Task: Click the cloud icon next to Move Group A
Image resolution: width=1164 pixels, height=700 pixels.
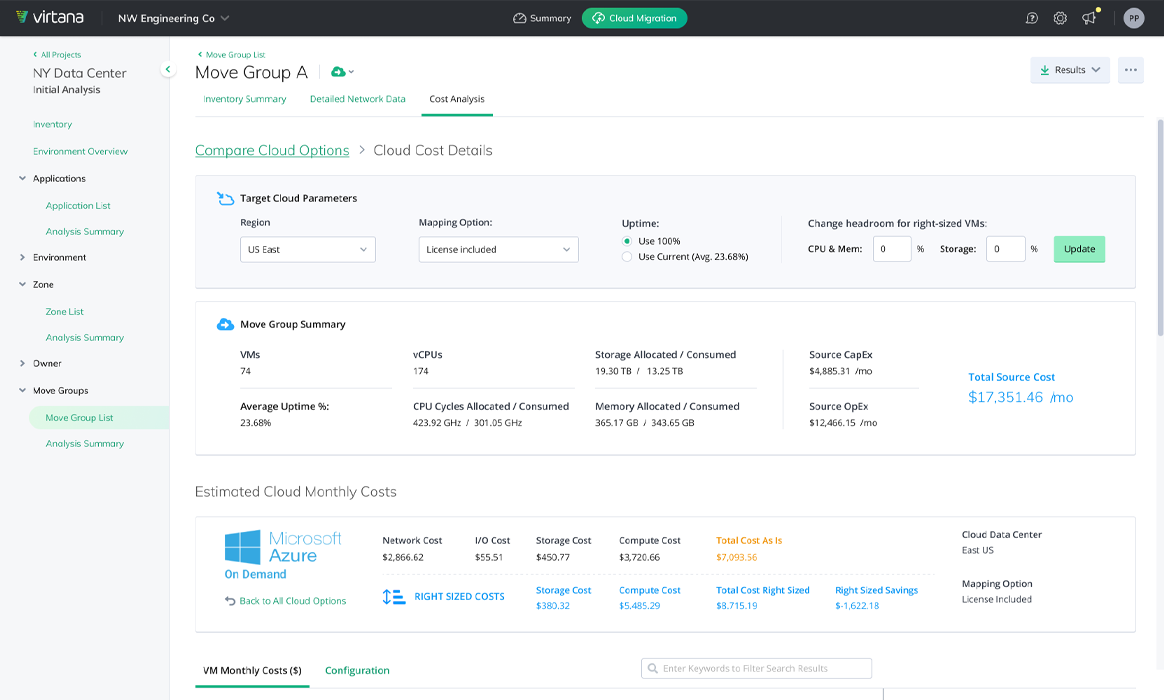Action: coord(341,72)
